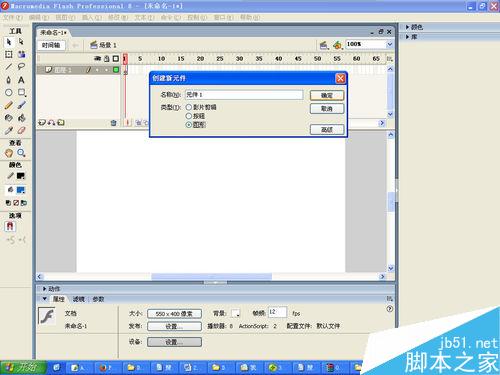Viewport: 500px width, 375px height.
Task: Toggle show/hide all layers eye
Action: pyautogui.click(x=97, y=59)
